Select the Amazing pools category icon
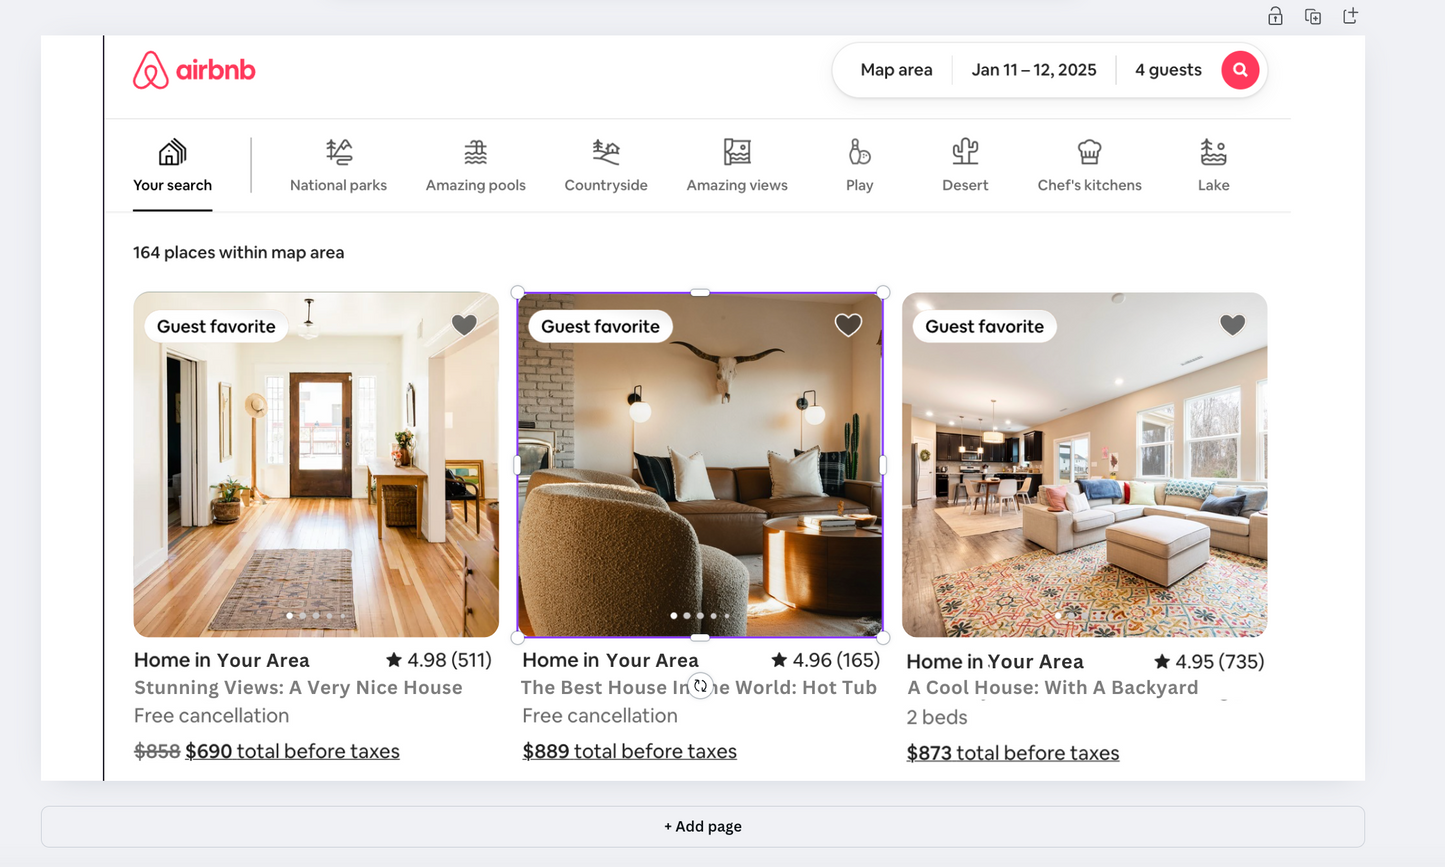 tap(476, 152)
